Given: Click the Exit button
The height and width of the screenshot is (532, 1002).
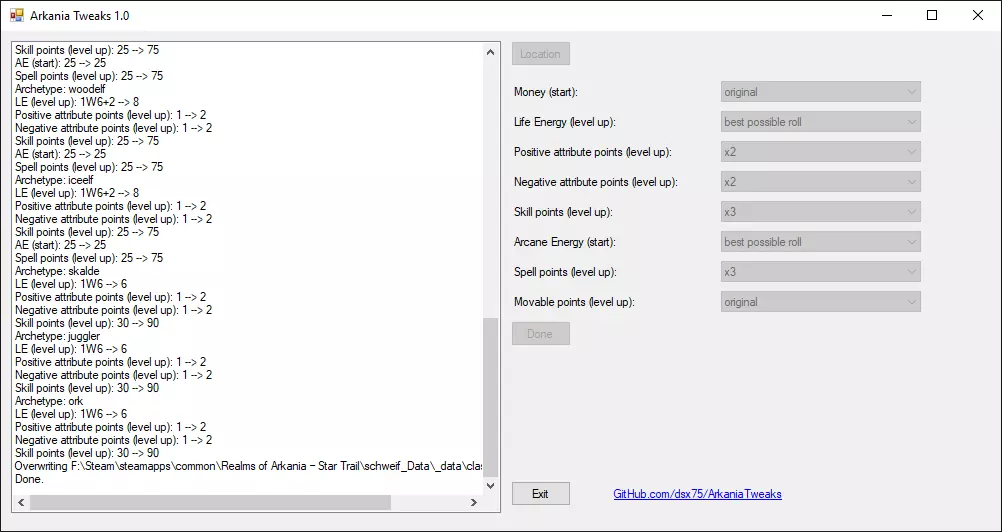Looking at the screenshot, I should (x=541, y=494).
